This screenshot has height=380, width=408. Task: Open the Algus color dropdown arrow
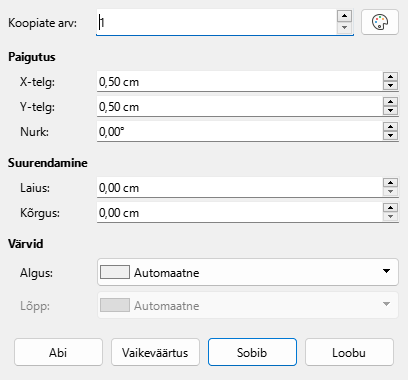386,271
